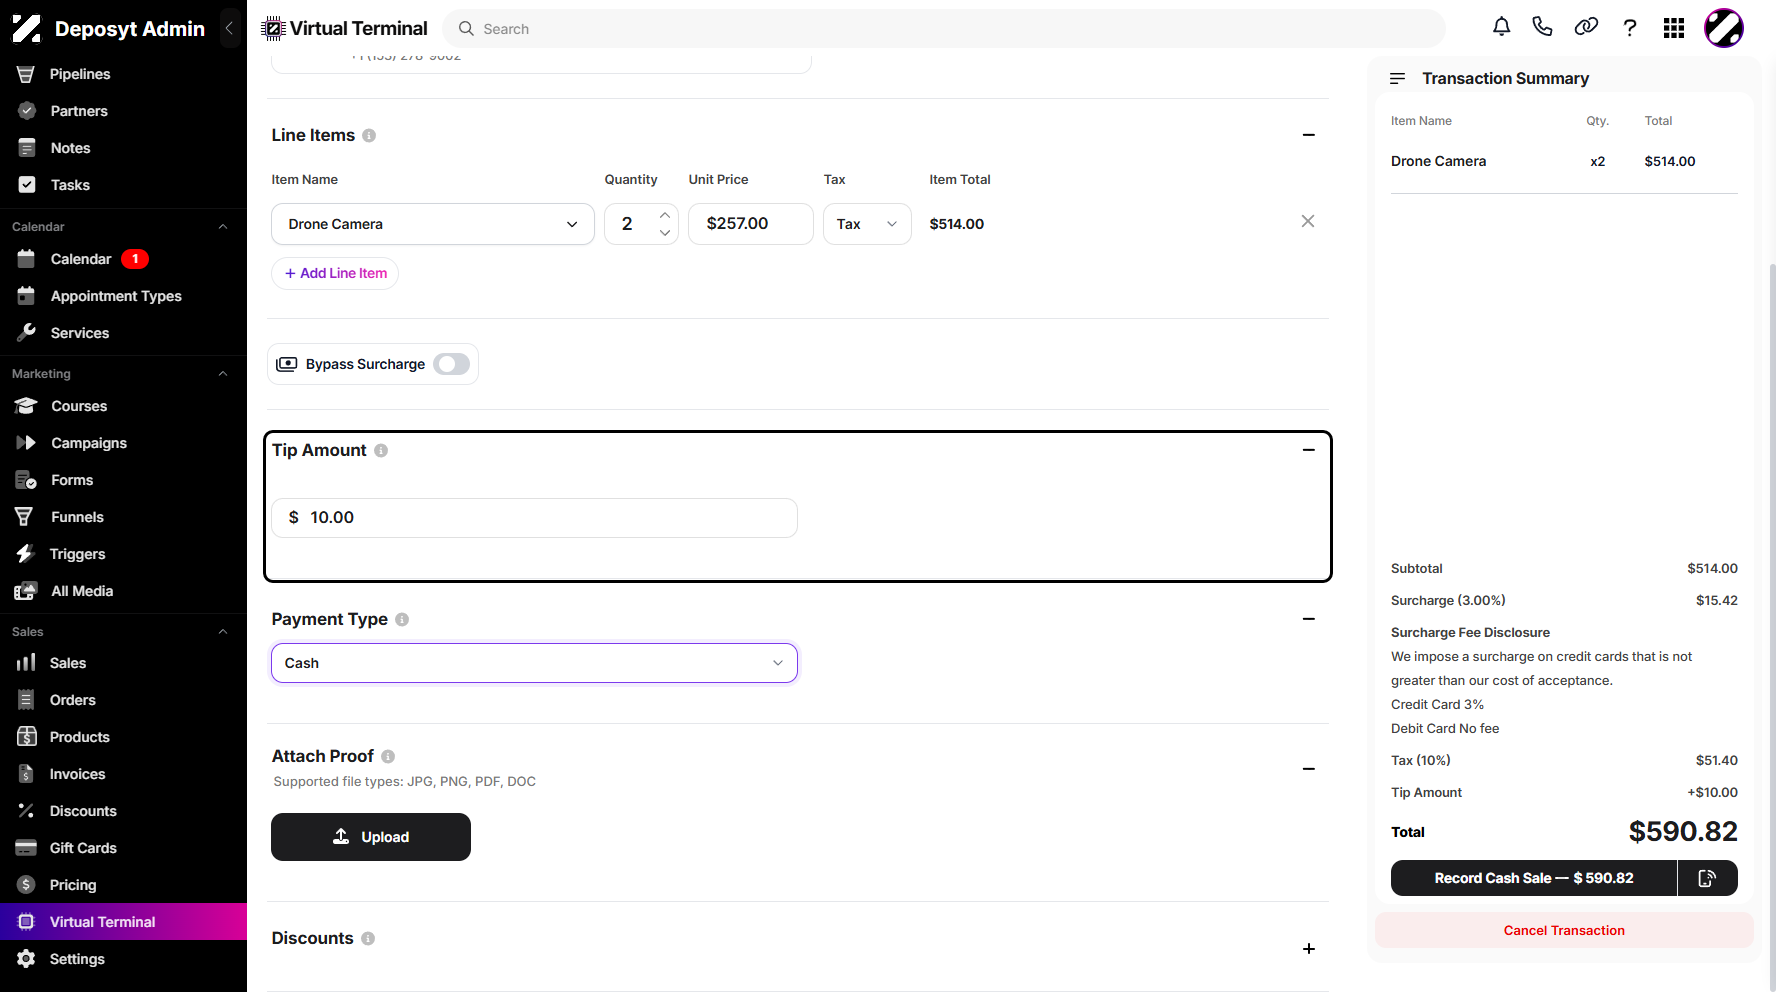Collapse the Marketing sidebar group
Screen dimensions: 1776x992
223,374
